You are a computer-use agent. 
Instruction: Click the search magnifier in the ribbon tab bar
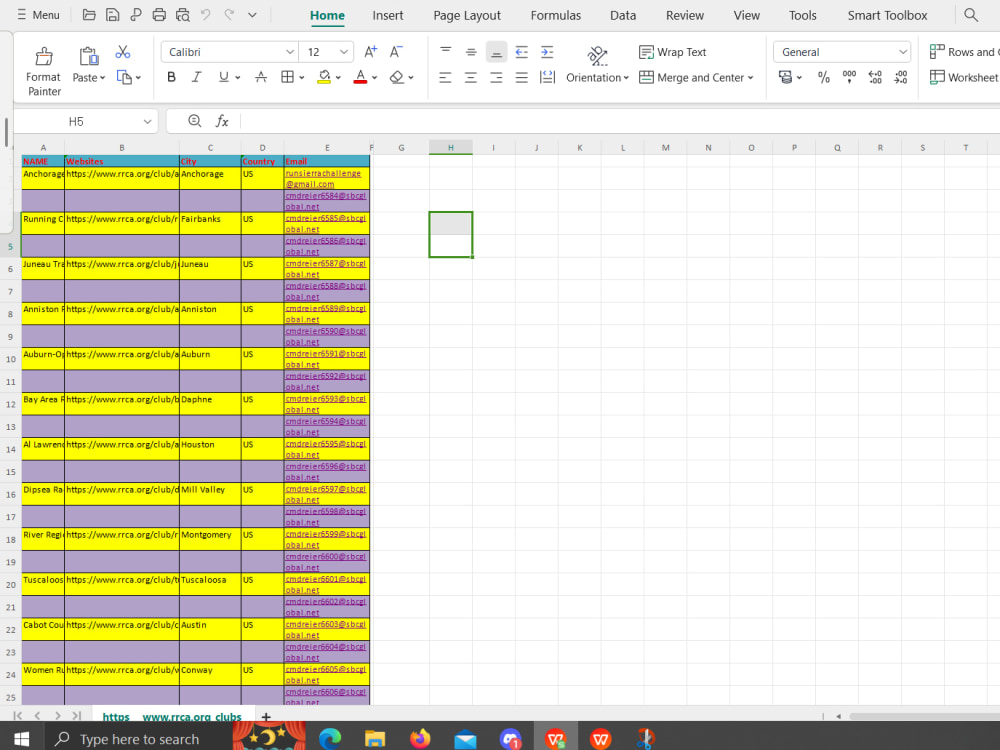(971, 15)
